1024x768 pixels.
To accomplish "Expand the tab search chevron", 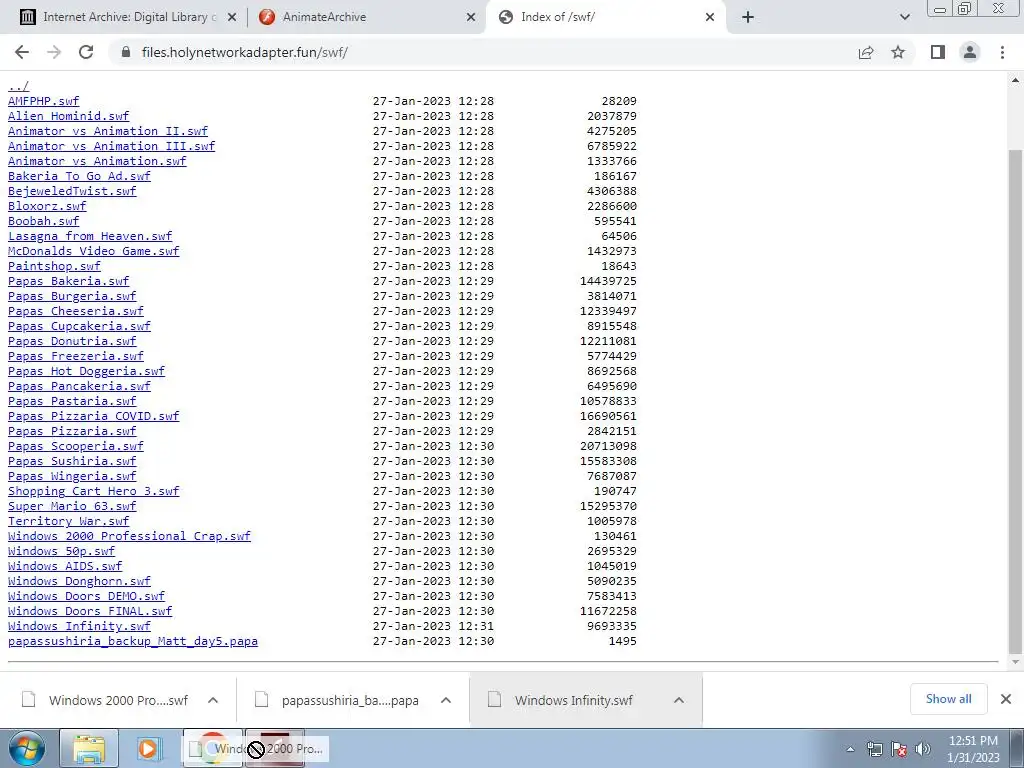I will pos(904,17).
